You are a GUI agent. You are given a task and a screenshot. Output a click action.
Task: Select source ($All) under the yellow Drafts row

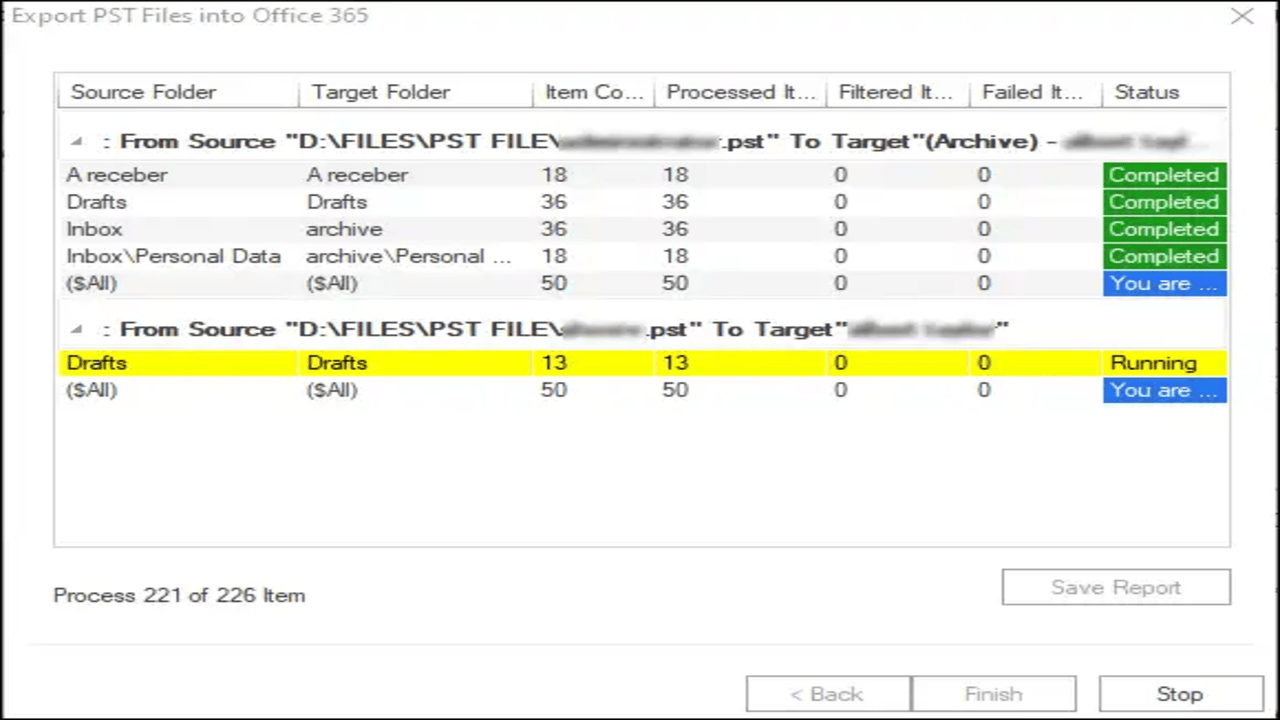coord(91,390)
